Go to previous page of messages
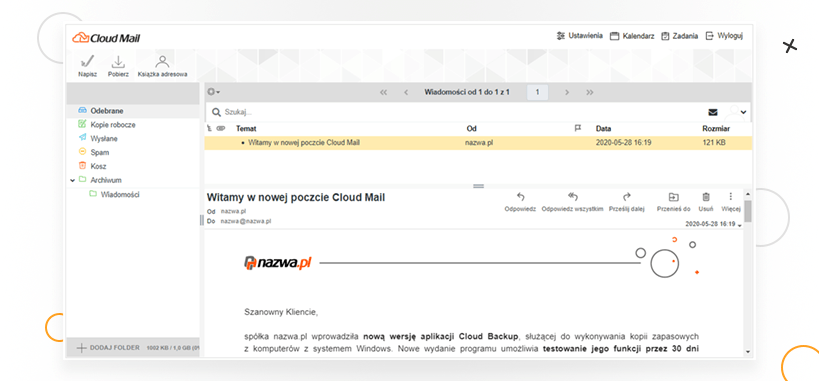The height and width of the screenshot is (381, 819). click(x=406, y=93)
